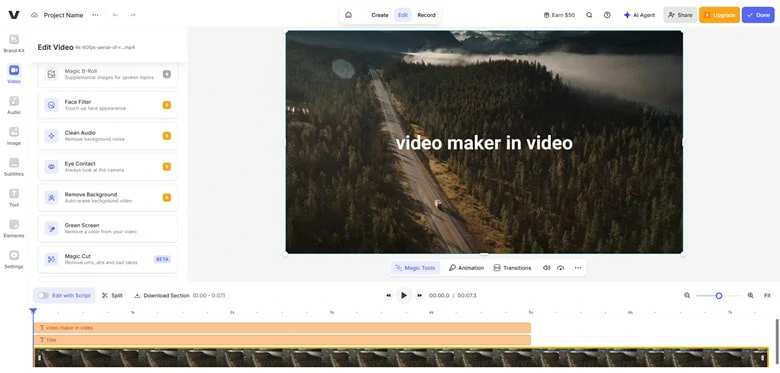
Task: Open more options ellipsis under preview
Action: [x=578, y=268]
